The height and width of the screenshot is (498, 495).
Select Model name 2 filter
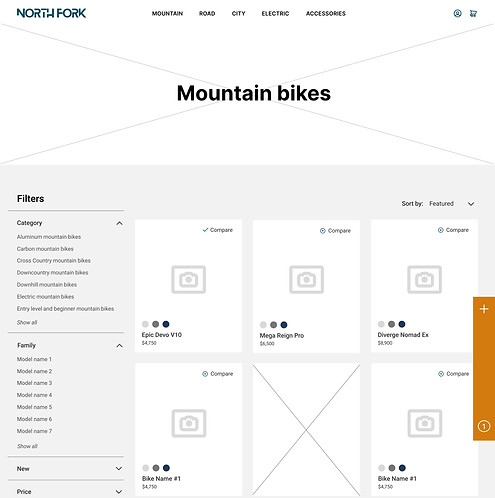pyautogui.click(x=34, y=371)
